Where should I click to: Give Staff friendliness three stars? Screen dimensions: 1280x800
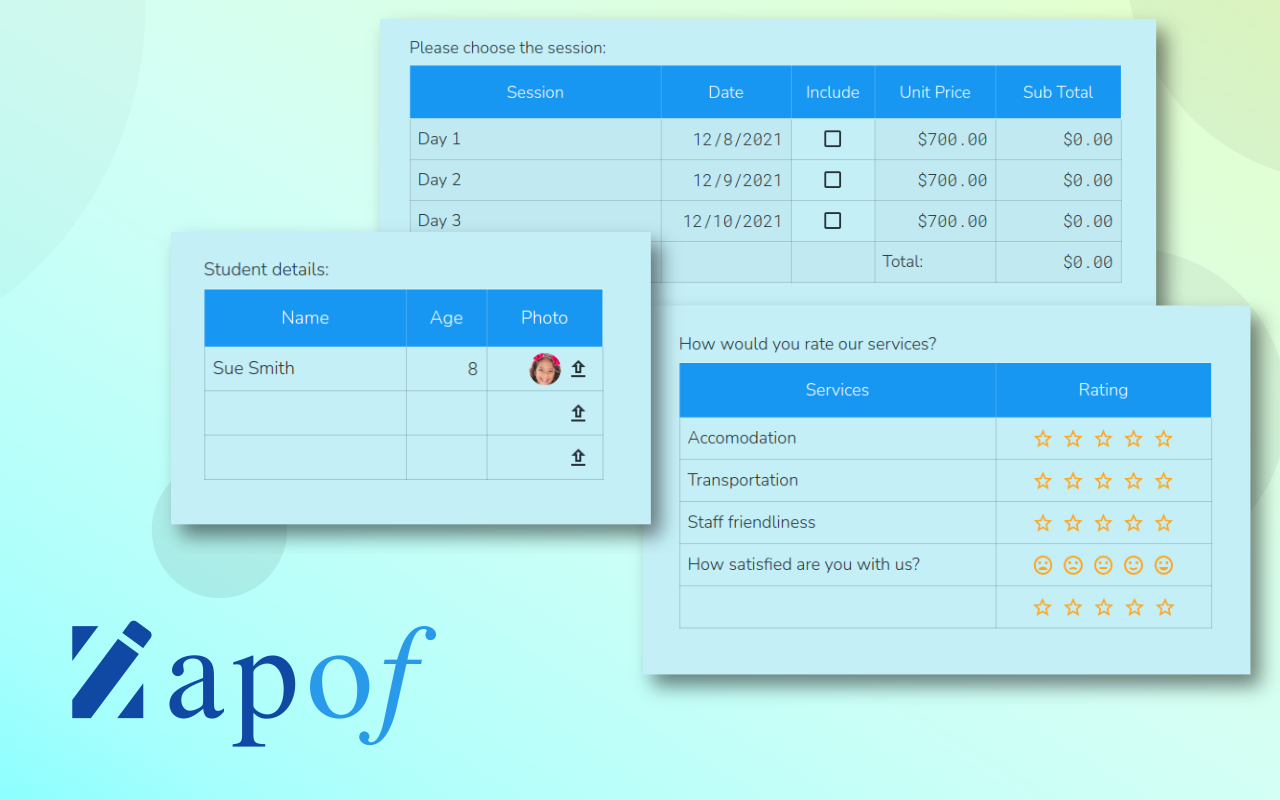click(x=1103, y=523)
